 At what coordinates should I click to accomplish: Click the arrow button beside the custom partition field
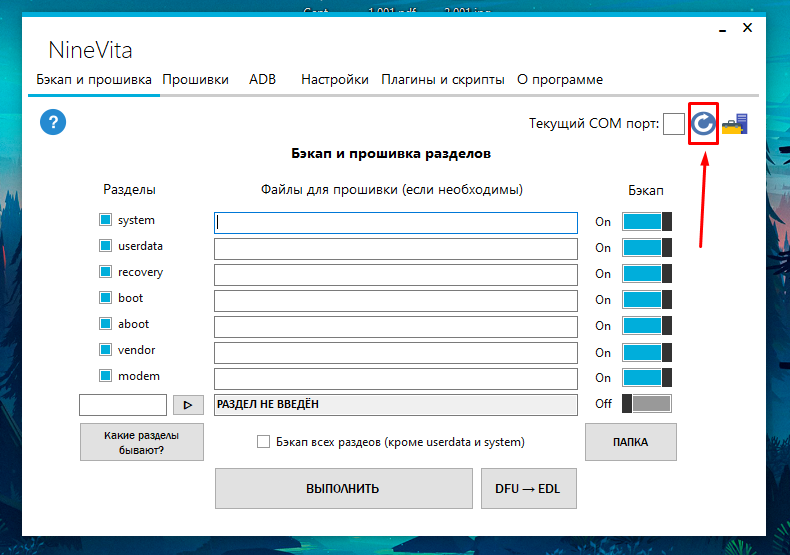point(188,405)
